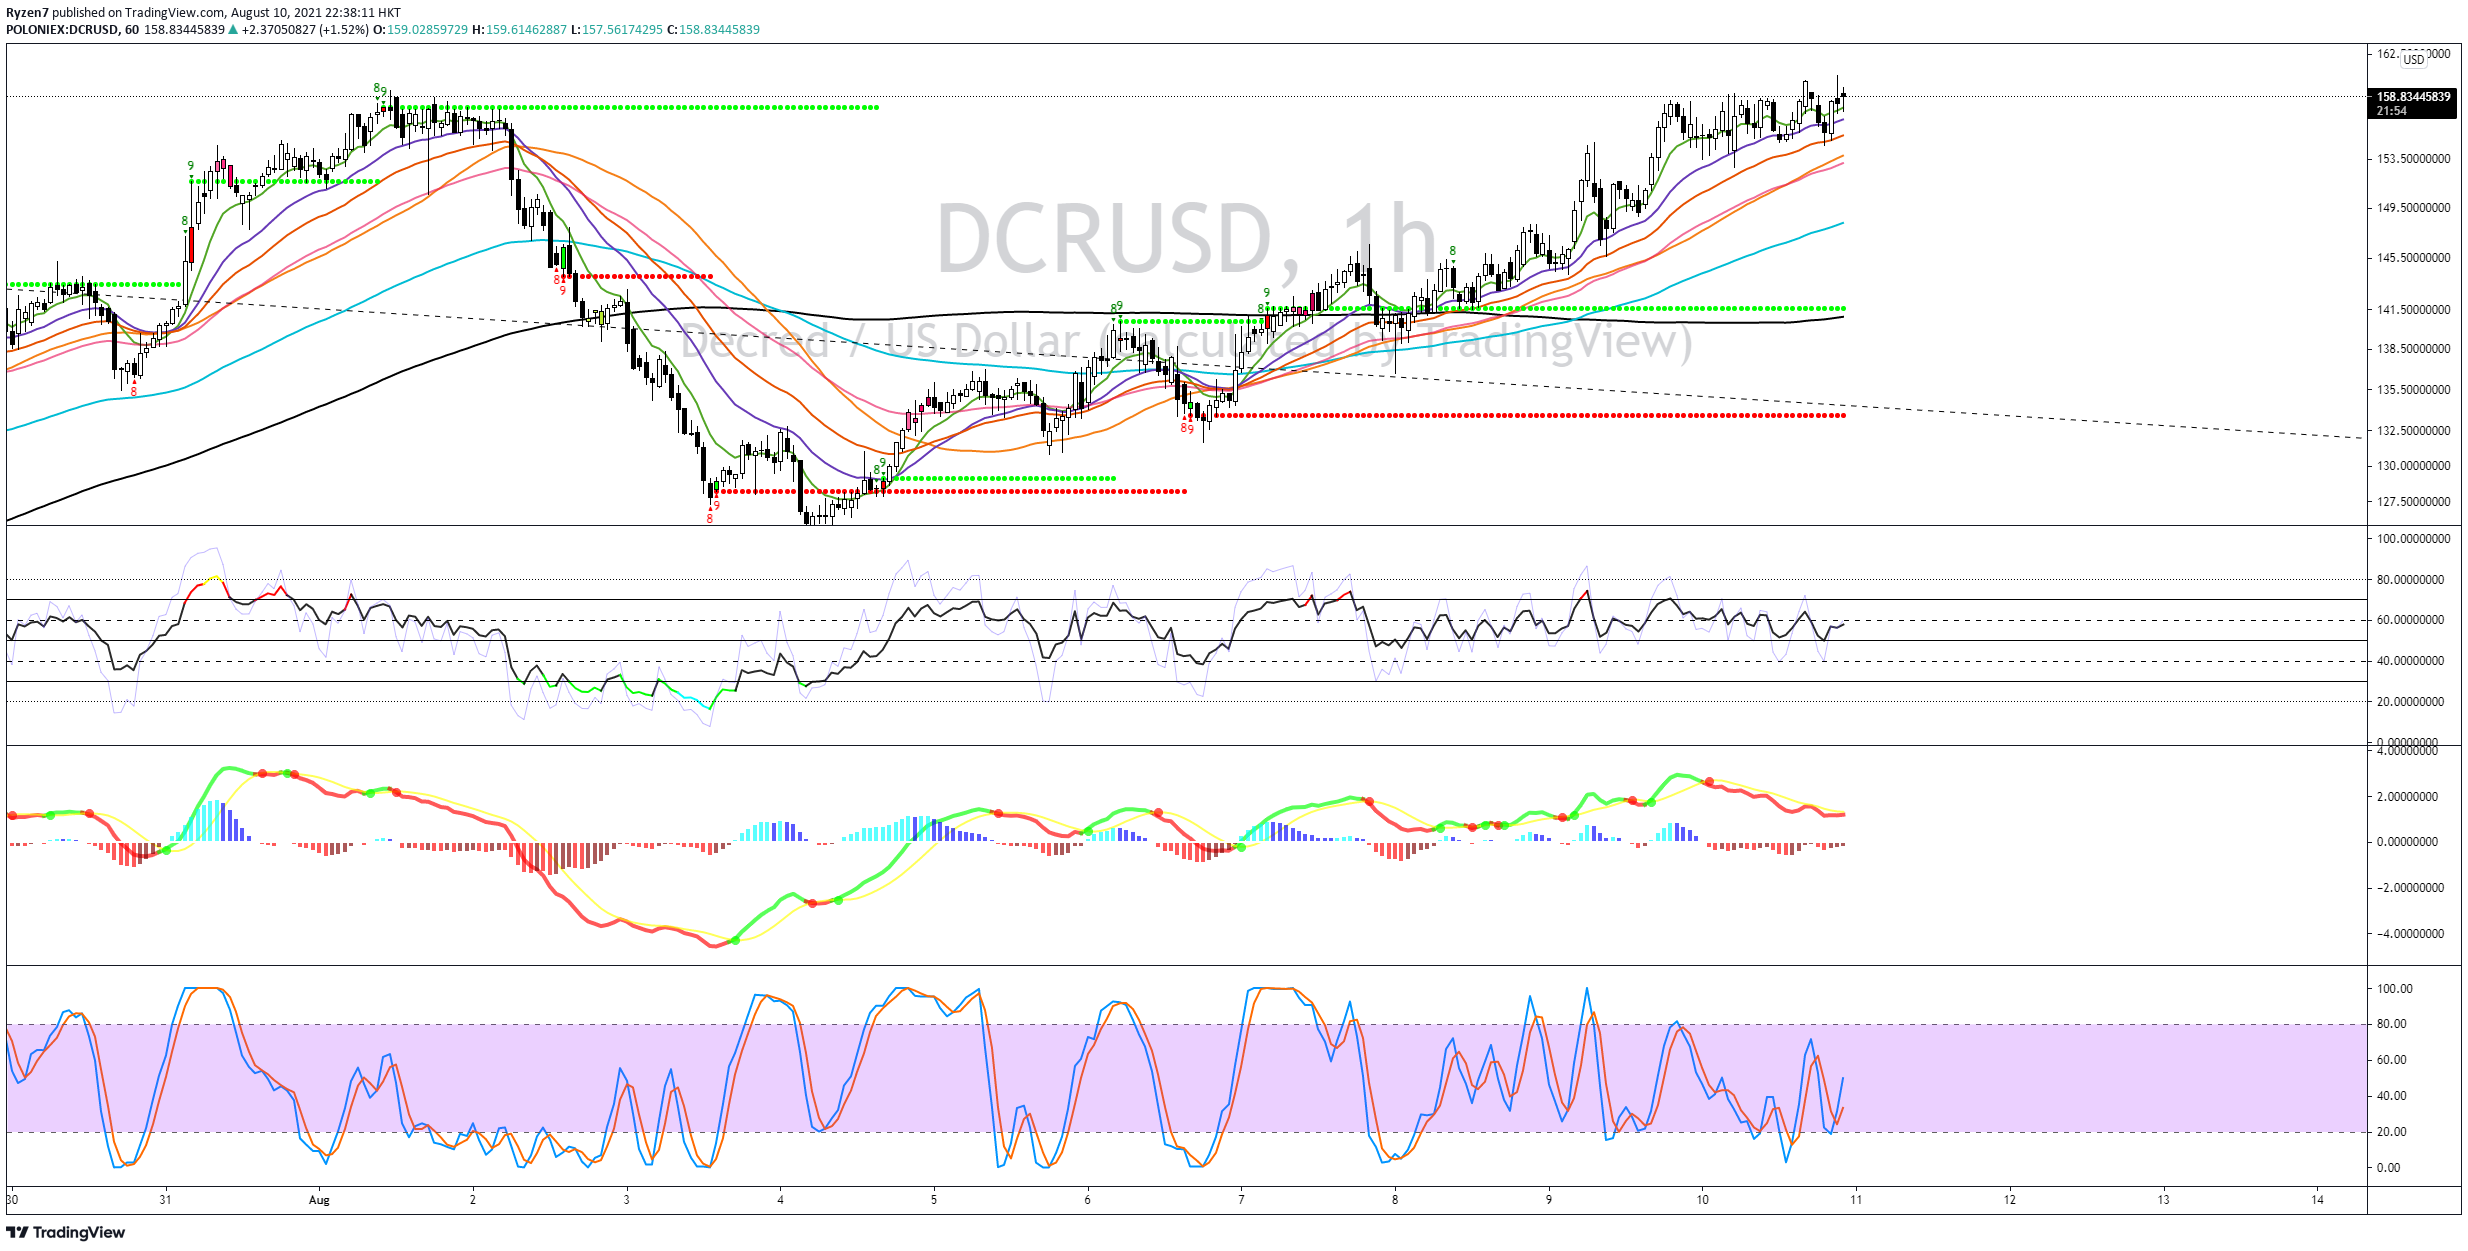Click stochastic pane axis label 40.00
This screenshot has width=2468, height=1251.
tap(2393, 1096)
